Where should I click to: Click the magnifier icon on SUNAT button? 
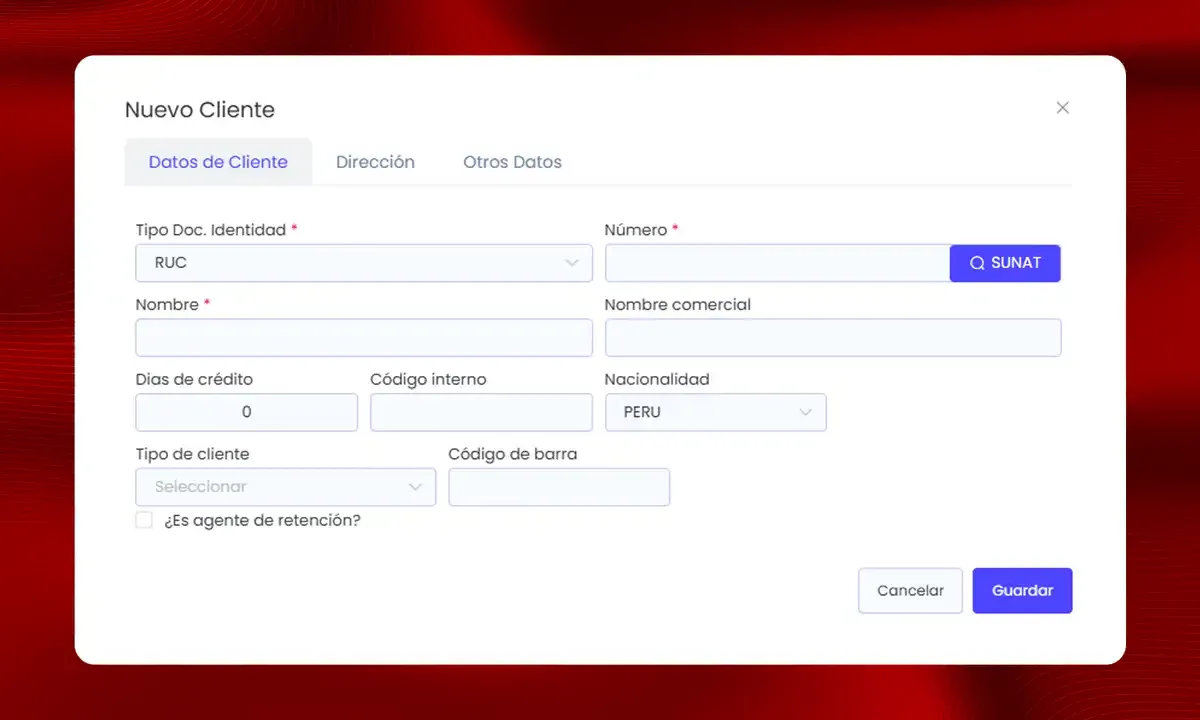tap(977, 263)
